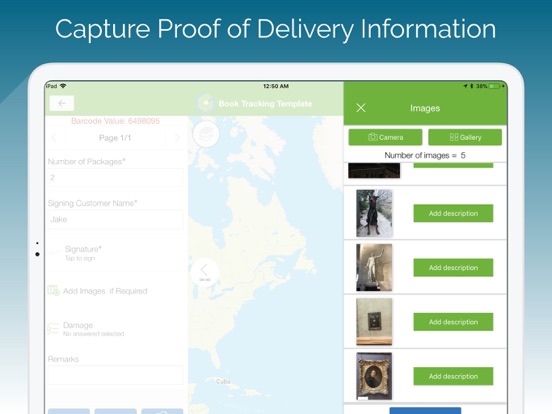Image resolution: width=552 pixels, height=414 pixels.
Task: Add description to the gold-framed portrait
Action: pos(453,376)
